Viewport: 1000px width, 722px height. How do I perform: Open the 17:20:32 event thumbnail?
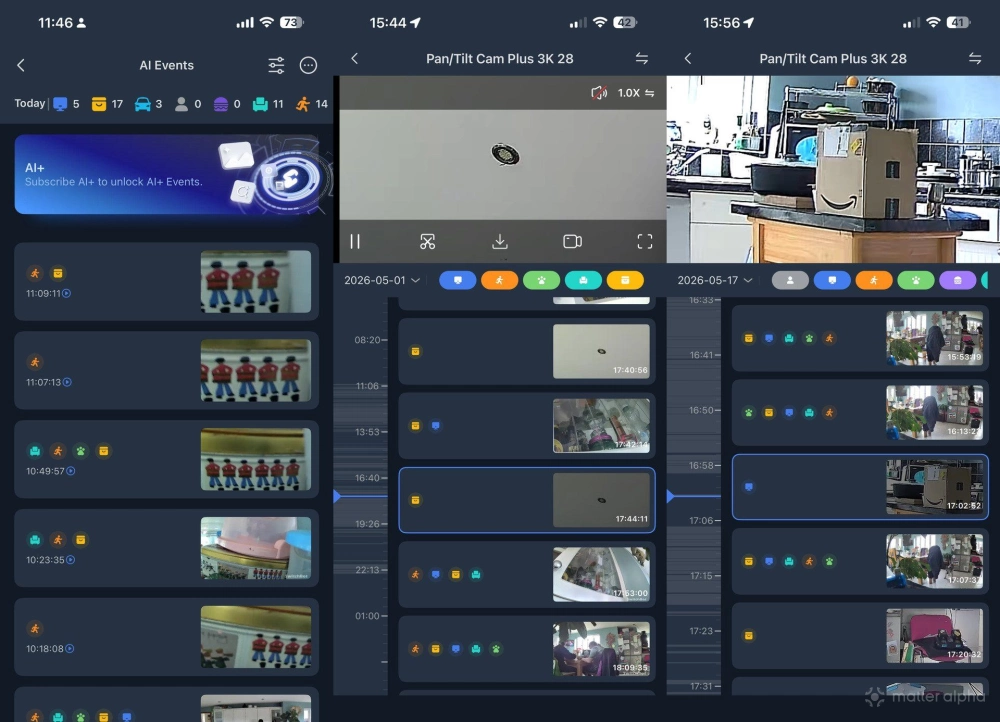(934, 636)
